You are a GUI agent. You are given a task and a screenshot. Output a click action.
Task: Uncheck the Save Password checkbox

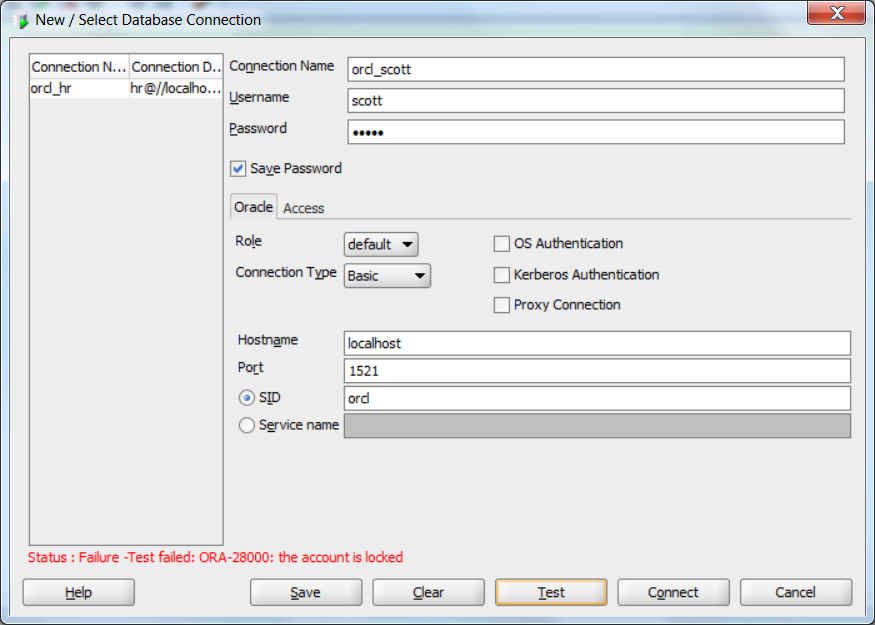point(238,168)
